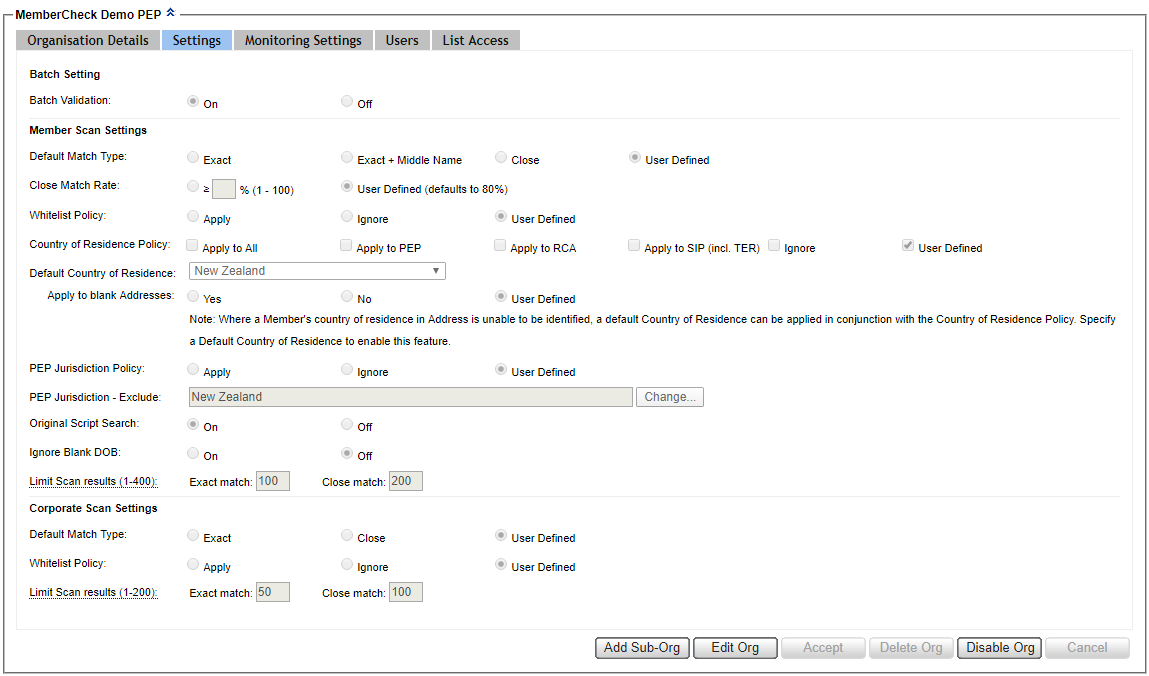The image size is (1149, 676).
Task: Select User Defined (defaults to 80%) rate
Action: tap(347, 187)
